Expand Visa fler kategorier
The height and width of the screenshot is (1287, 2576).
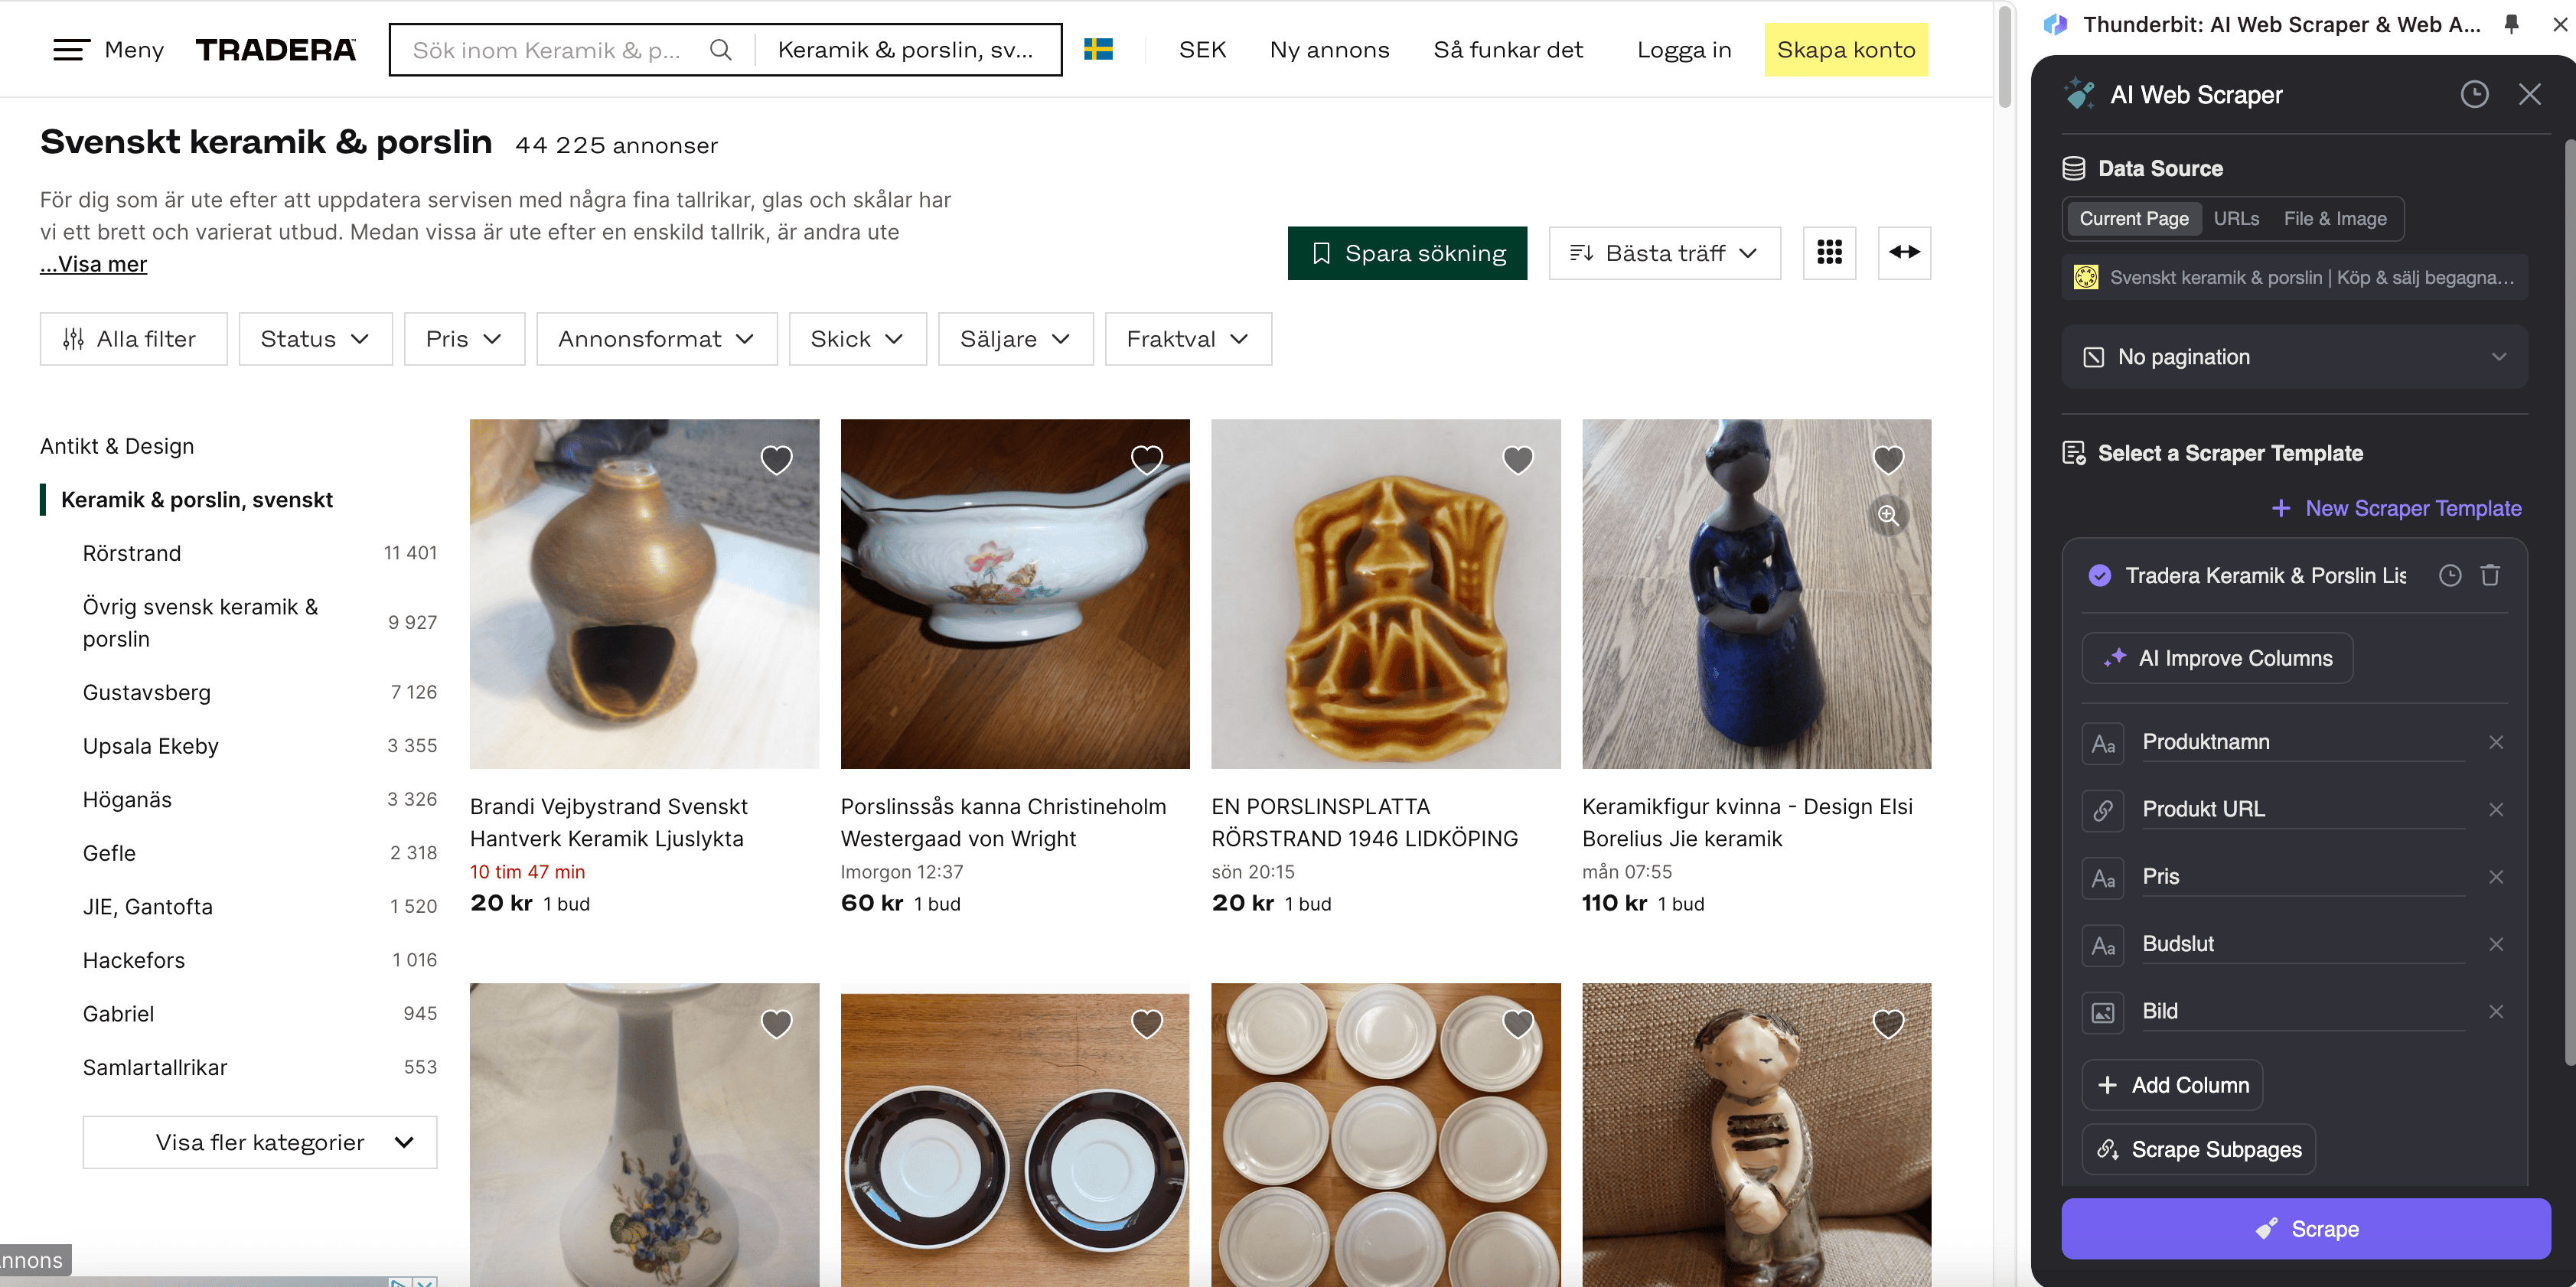(x=260, y=1142)
